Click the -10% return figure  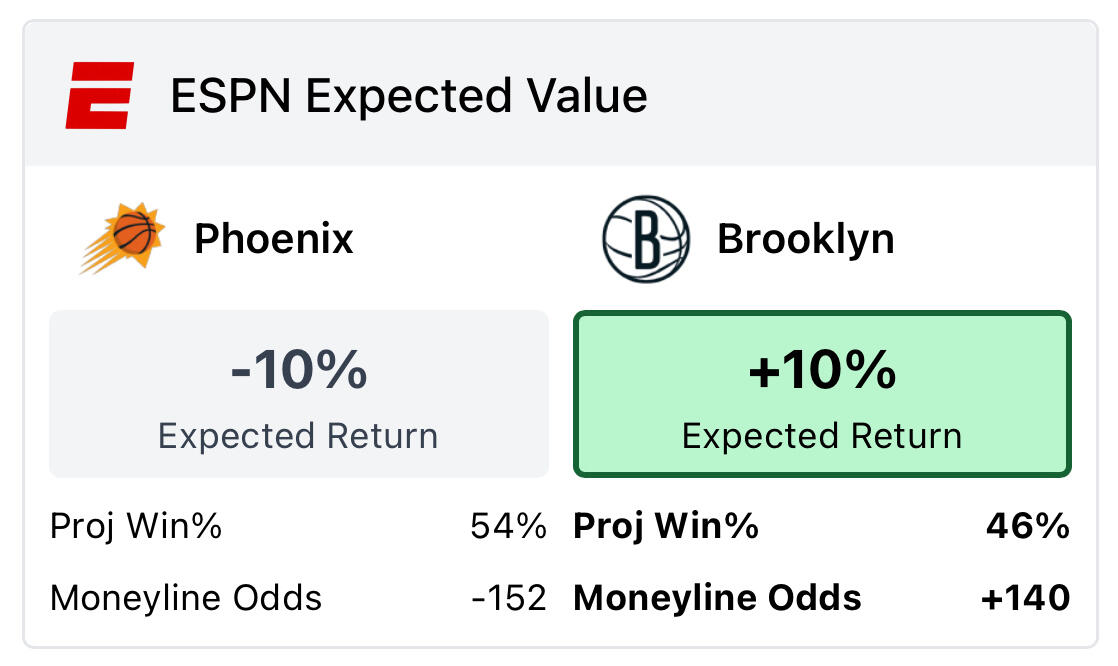point(299,370)
